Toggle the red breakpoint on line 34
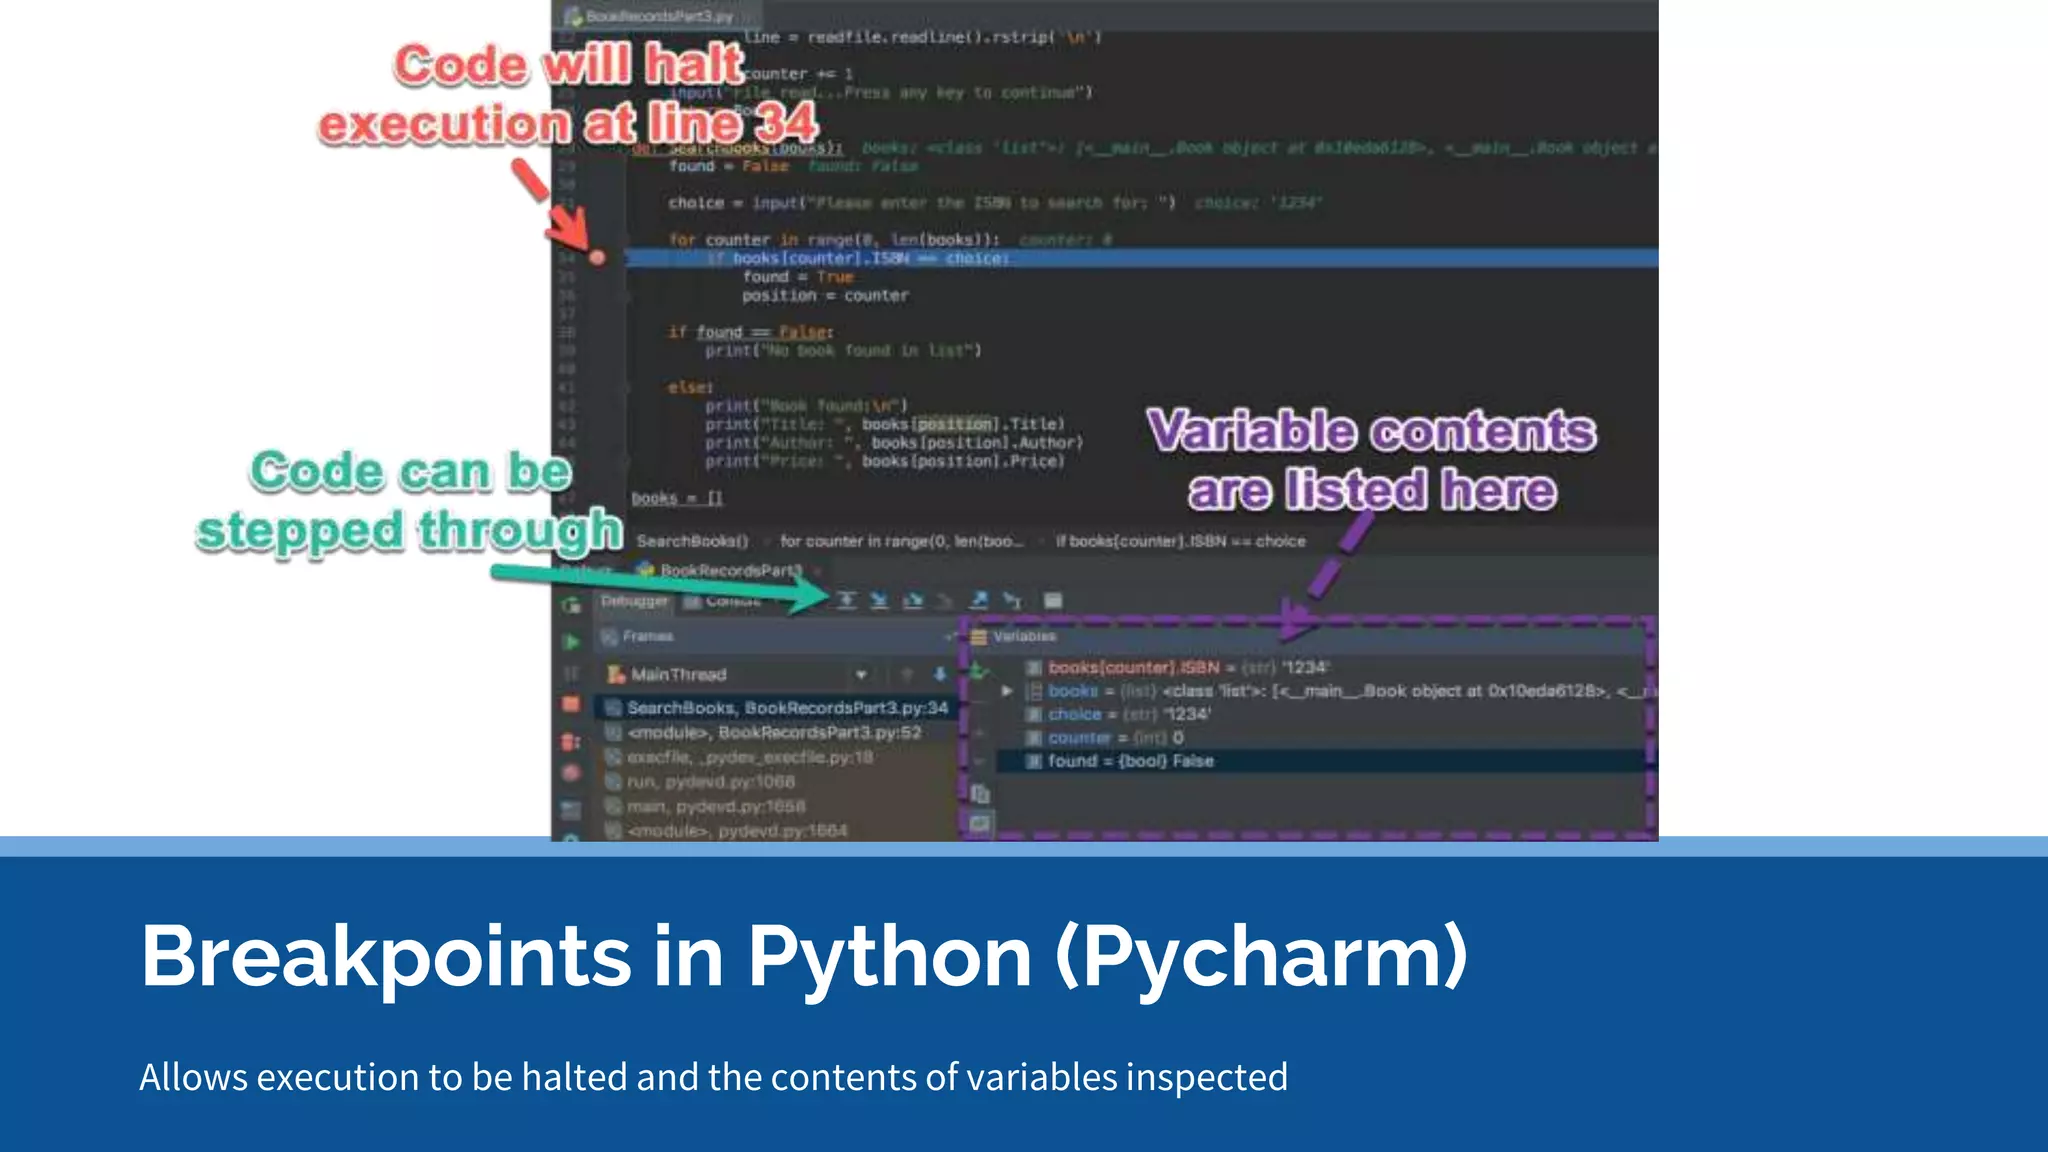2048x1152 pixels. coord(597,258)
